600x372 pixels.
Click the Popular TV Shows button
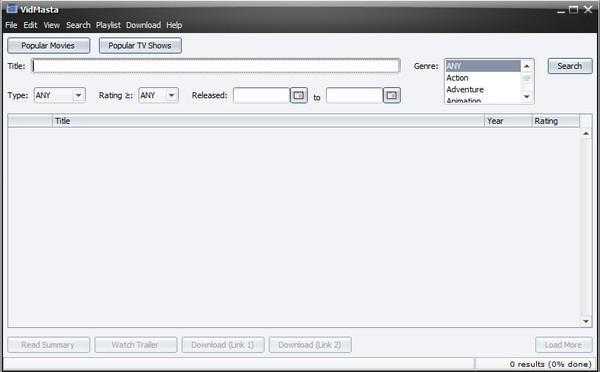point(140,46)
